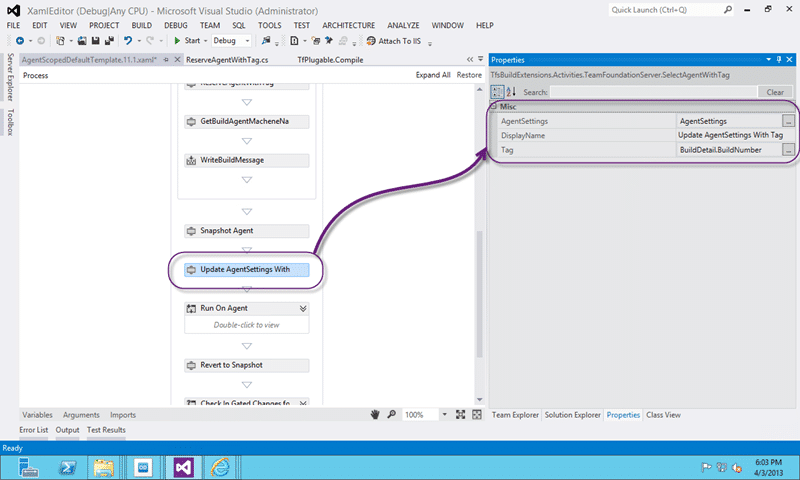Click the document page toolbar icon
The image size is (800, 480).
[x=294, y=41]
